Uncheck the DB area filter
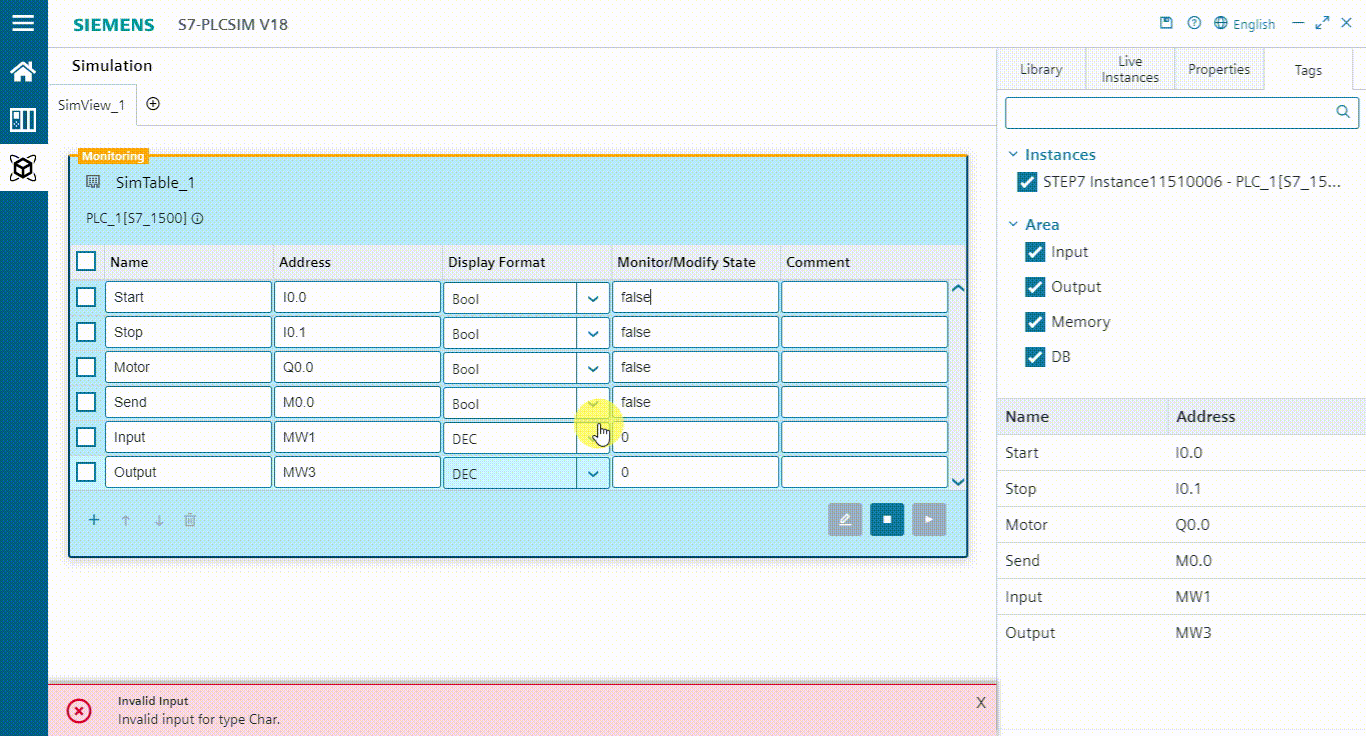This screenshot has width=1366, height=736. pyautogui.click(x=1035, y=357)
